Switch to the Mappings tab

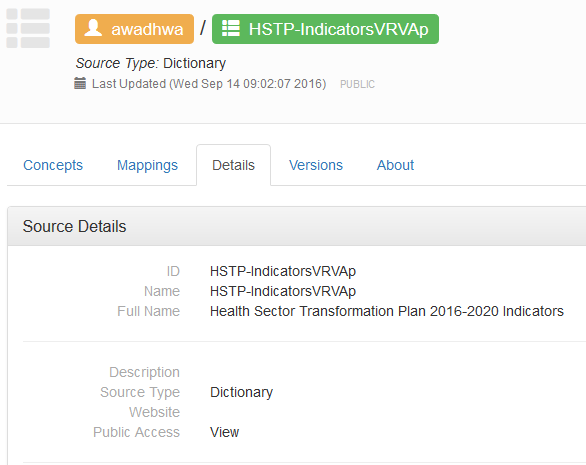pos(147,165)
